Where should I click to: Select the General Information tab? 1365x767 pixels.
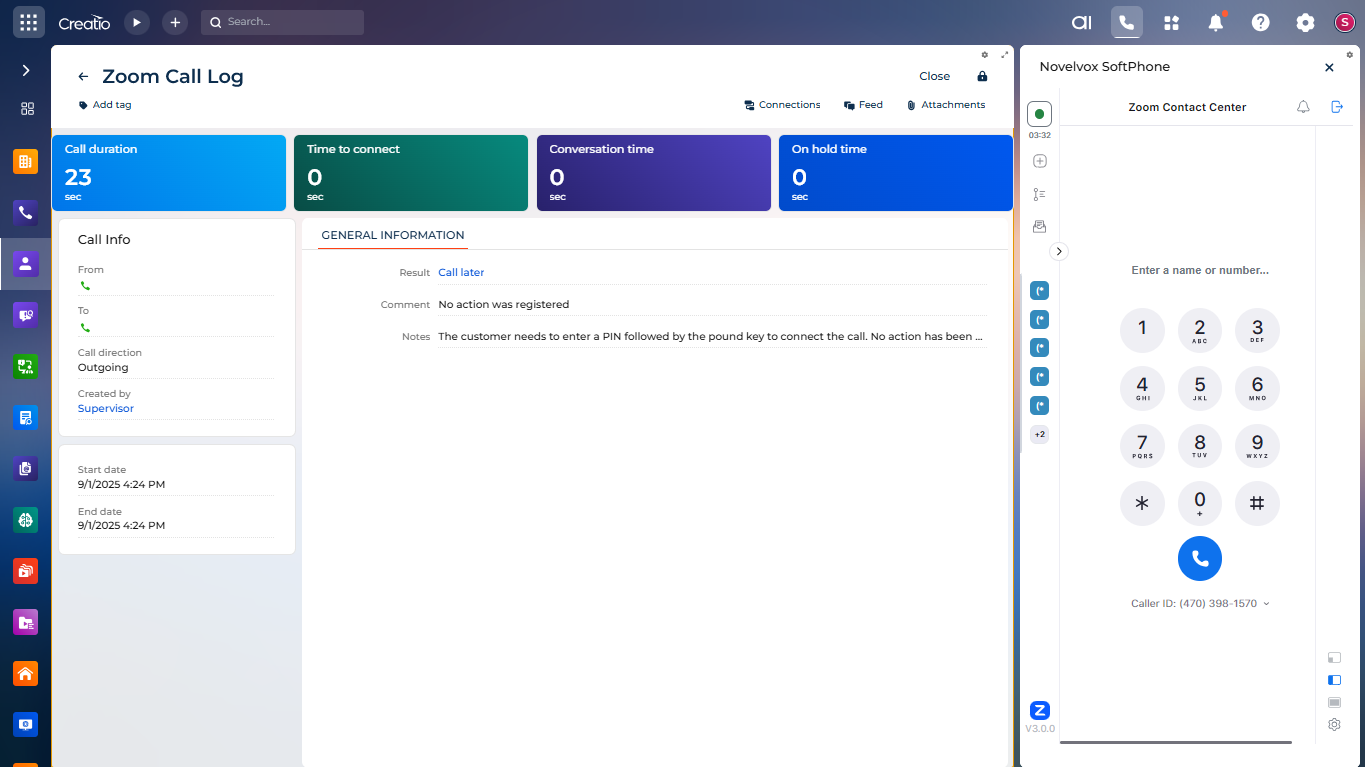[x=392, y=235]
